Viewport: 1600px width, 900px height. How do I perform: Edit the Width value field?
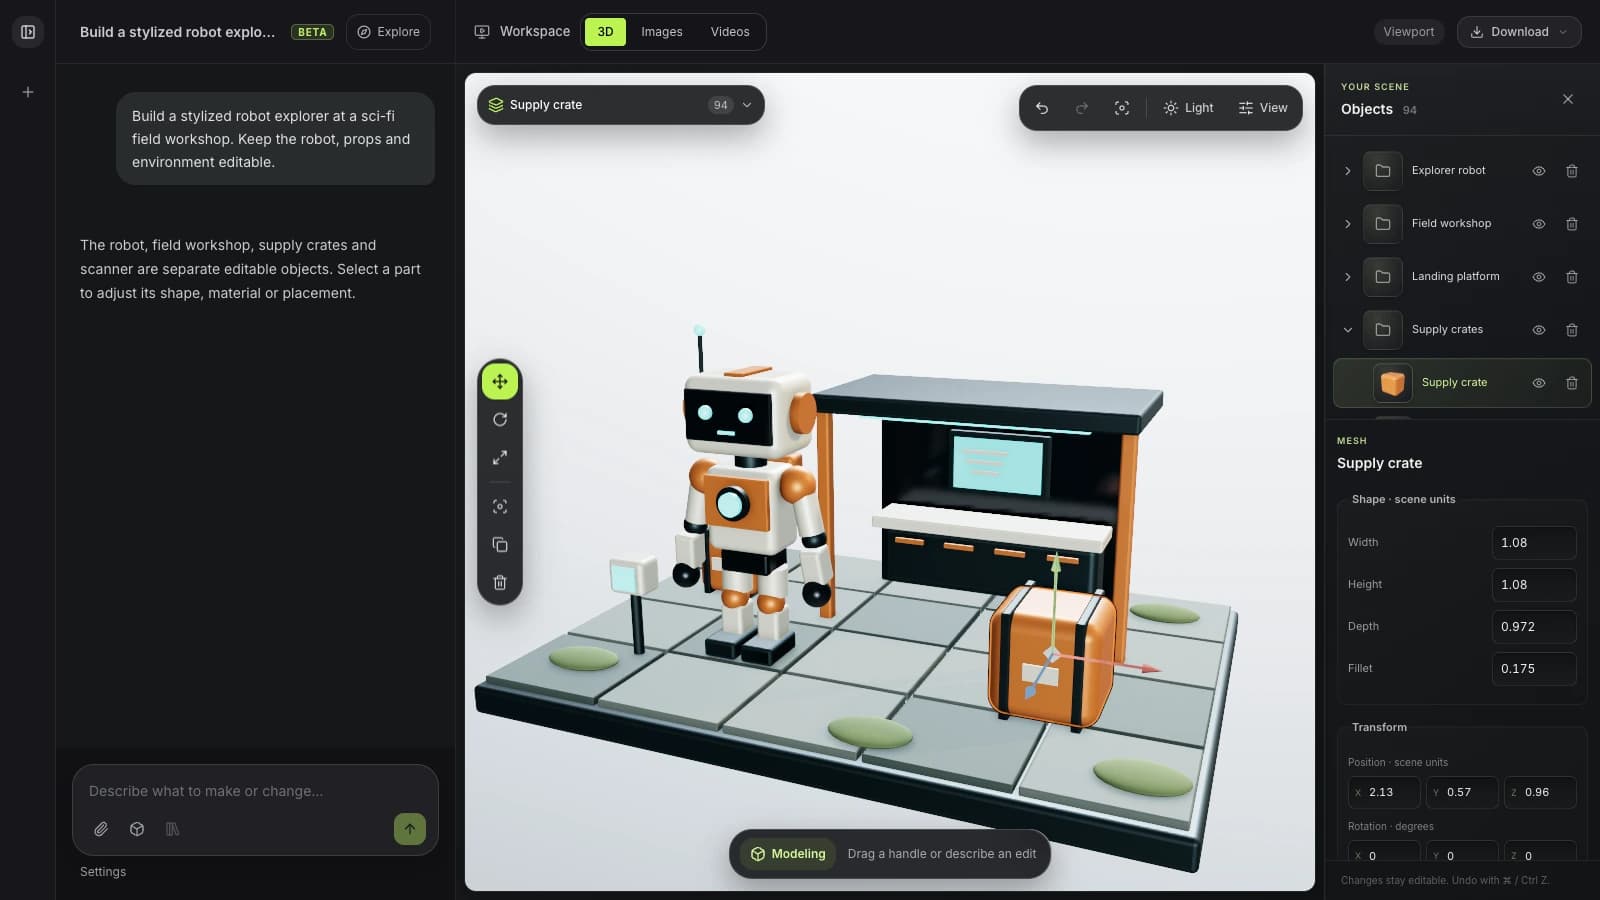click(x=1534, y=543)
